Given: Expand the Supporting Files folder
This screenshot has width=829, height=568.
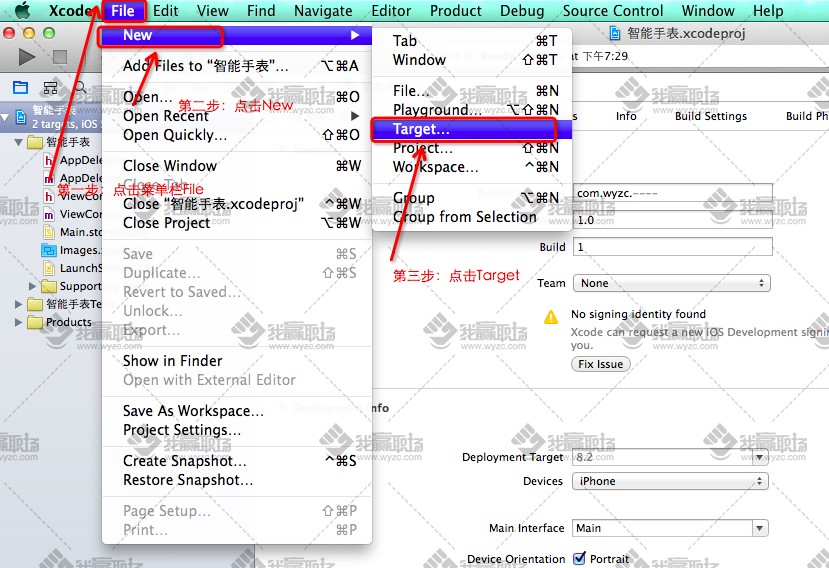Looking at the screenshot, I should point(32,286).
